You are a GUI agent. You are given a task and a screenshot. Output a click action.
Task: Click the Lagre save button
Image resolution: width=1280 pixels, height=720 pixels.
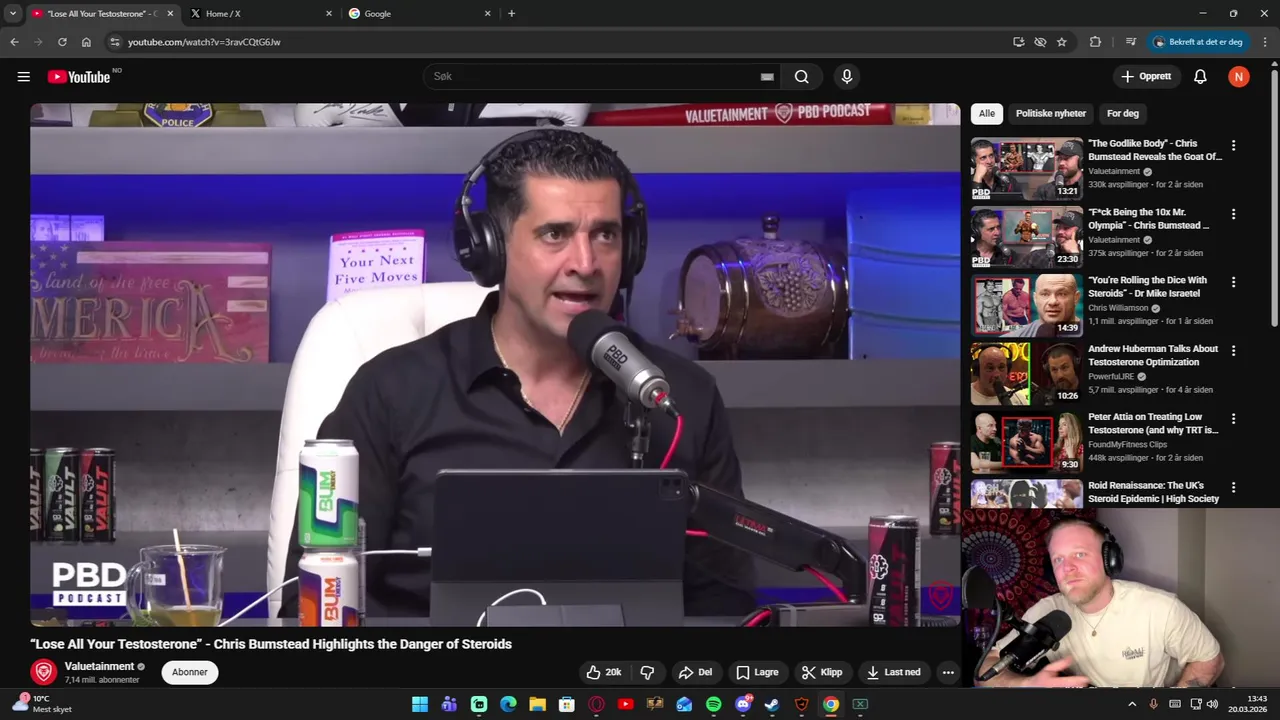[757, 672]
